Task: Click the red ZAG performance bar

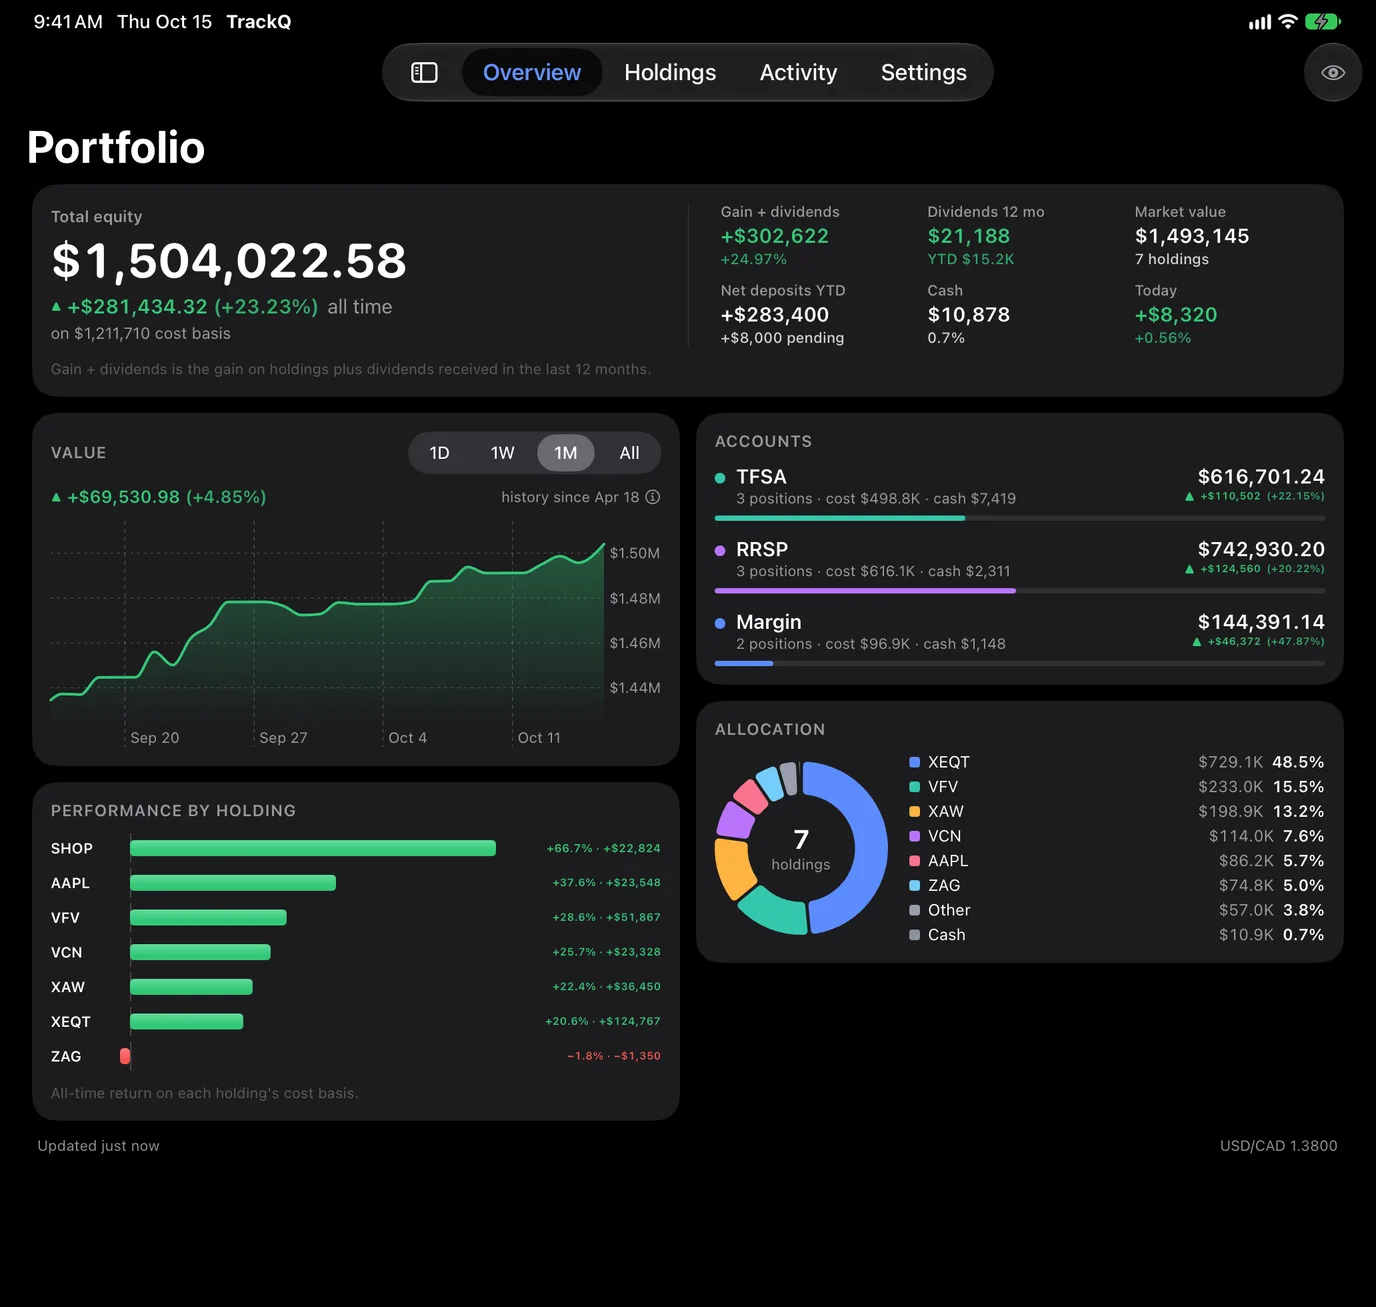Action: coord(125,1056)
